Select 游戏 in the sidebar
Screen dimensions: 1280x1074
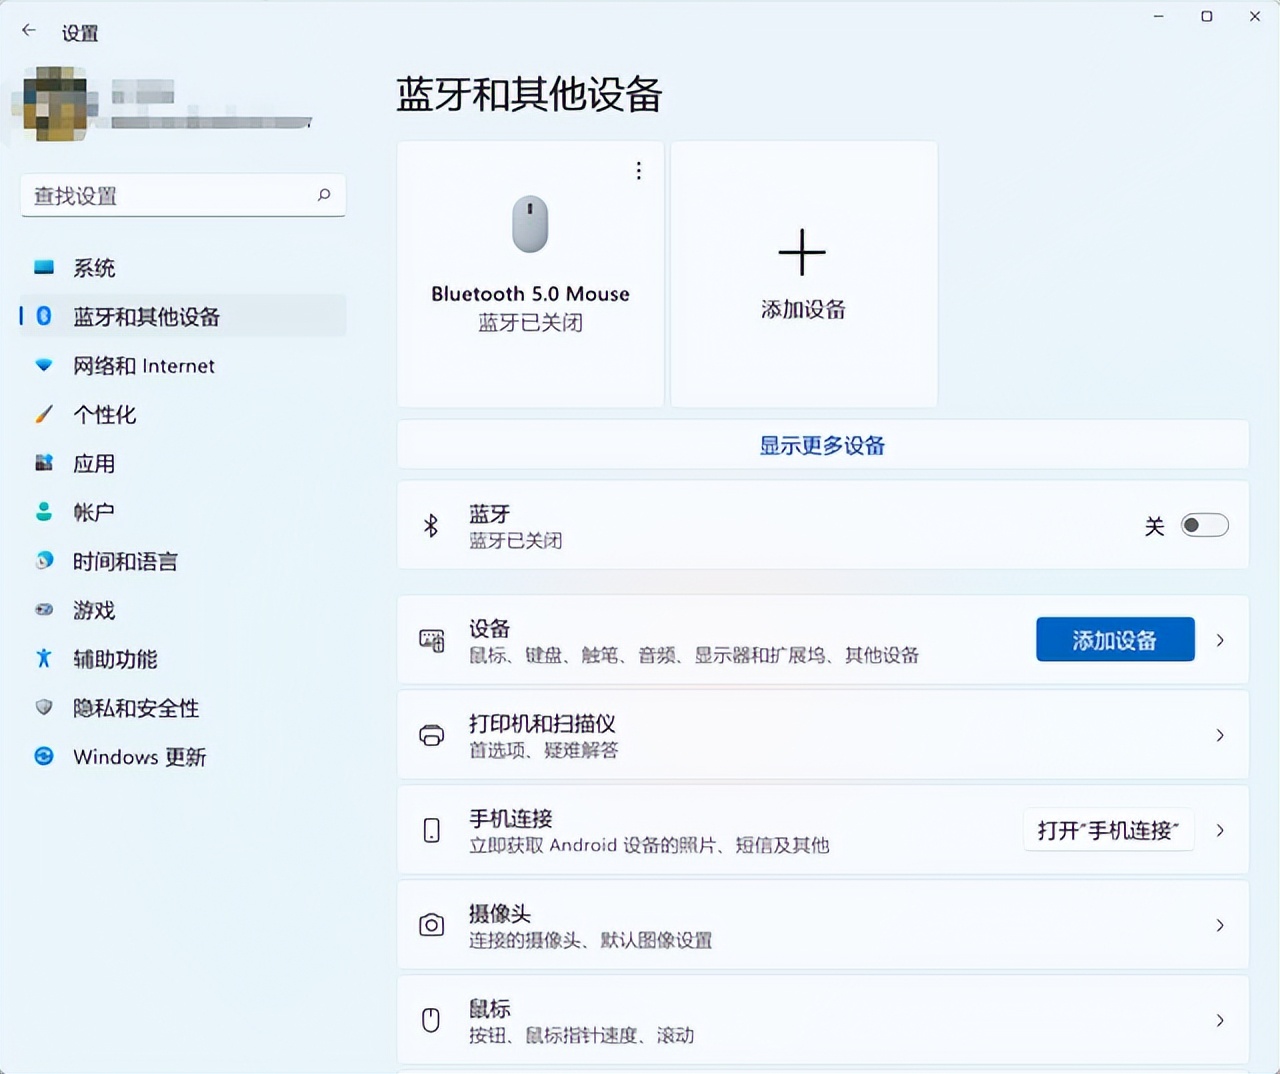93,610
